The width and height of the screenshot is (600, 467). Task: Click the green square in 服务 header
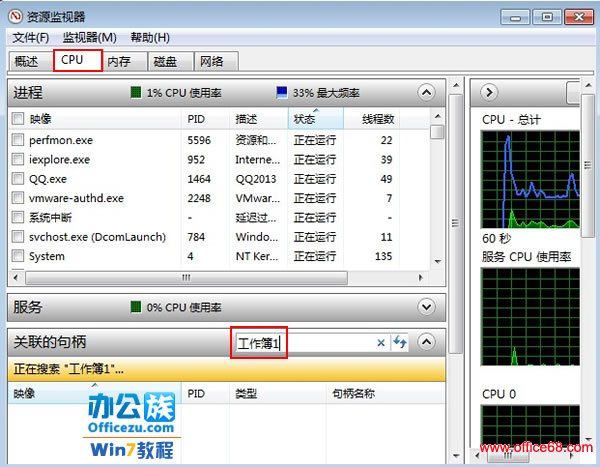pyautogui.click(x=136, y=307)
